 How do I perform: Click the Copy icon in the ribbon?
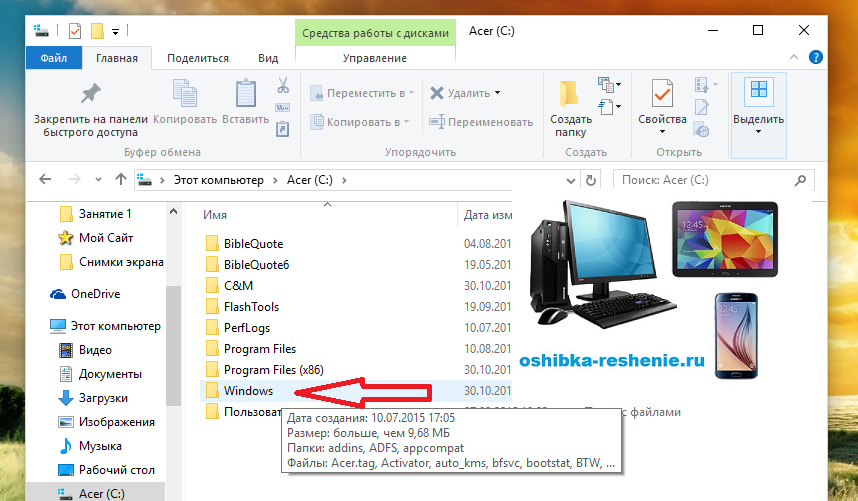(185, 93)
